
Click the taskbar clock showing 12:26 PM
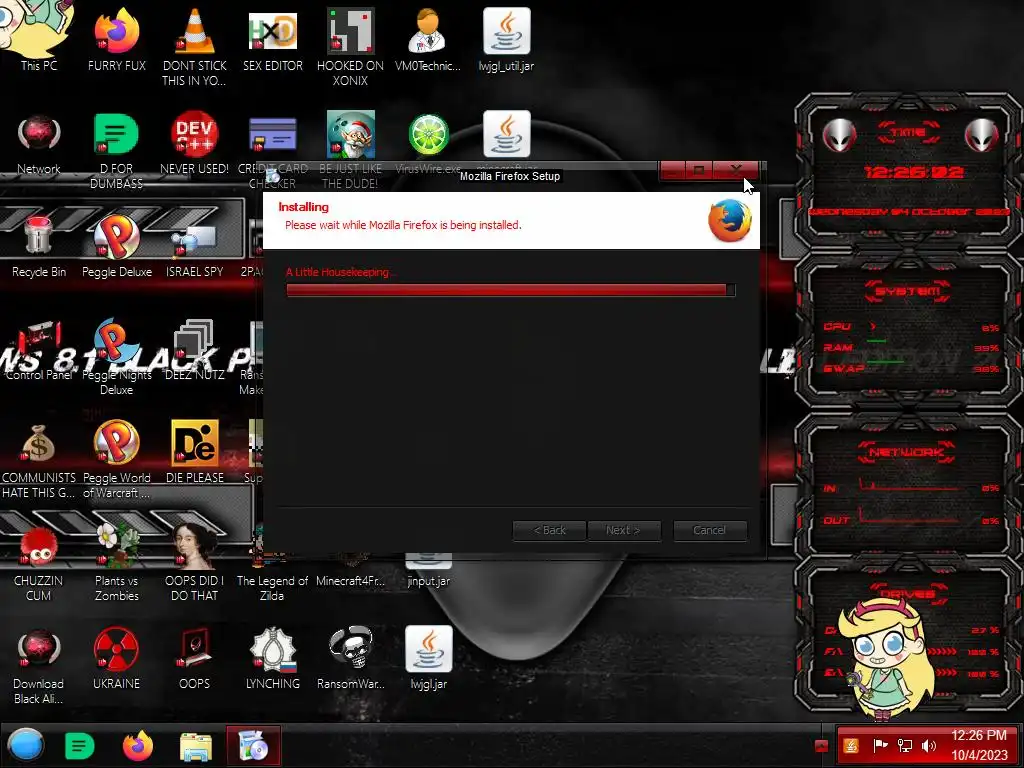point(978,745)
